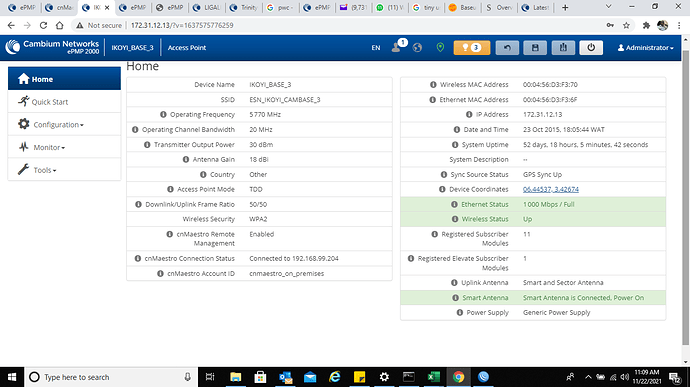Viewport: 690px width, 387px height.
Task: Switch to the cnMaestro browser tab
Action: [x=60, y=7]
